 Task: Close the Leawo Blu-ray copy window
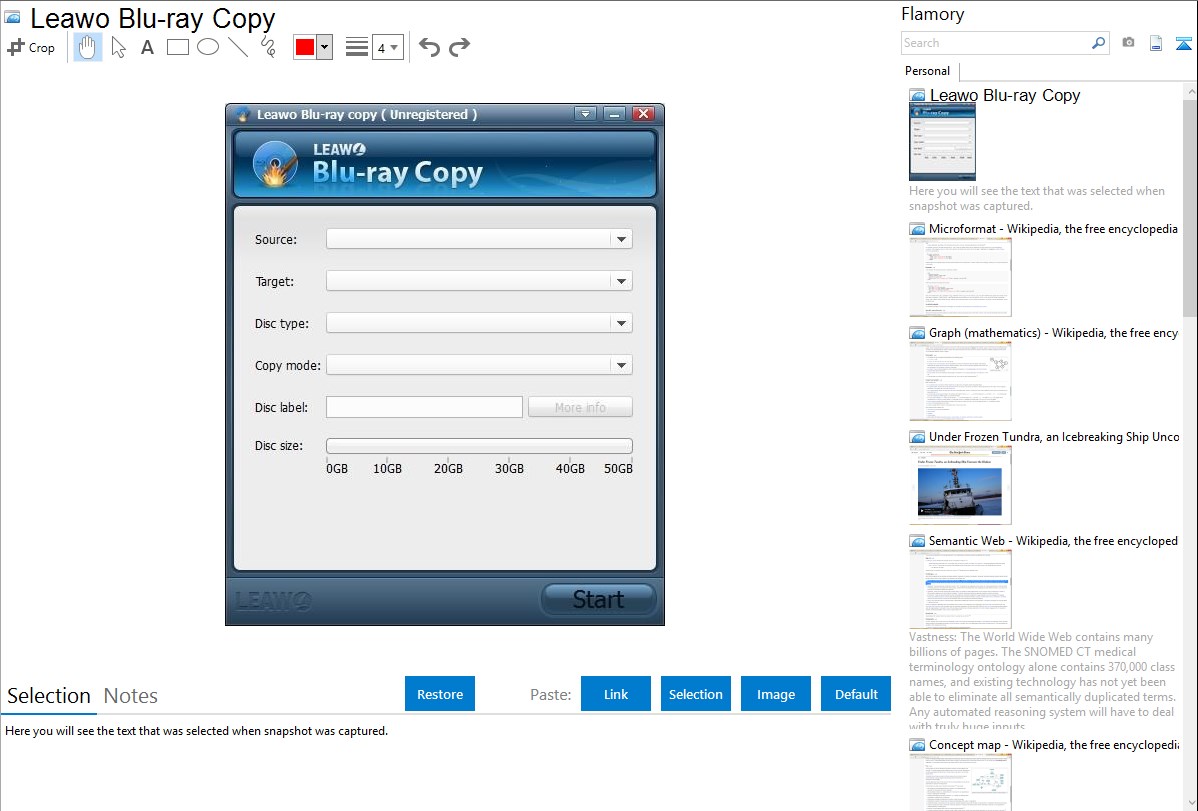click(643, 114)
